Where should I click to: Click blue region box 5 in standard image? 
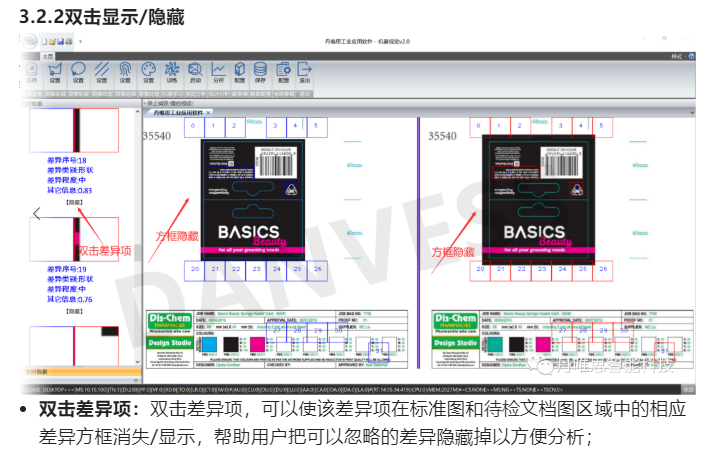[317, 127]
